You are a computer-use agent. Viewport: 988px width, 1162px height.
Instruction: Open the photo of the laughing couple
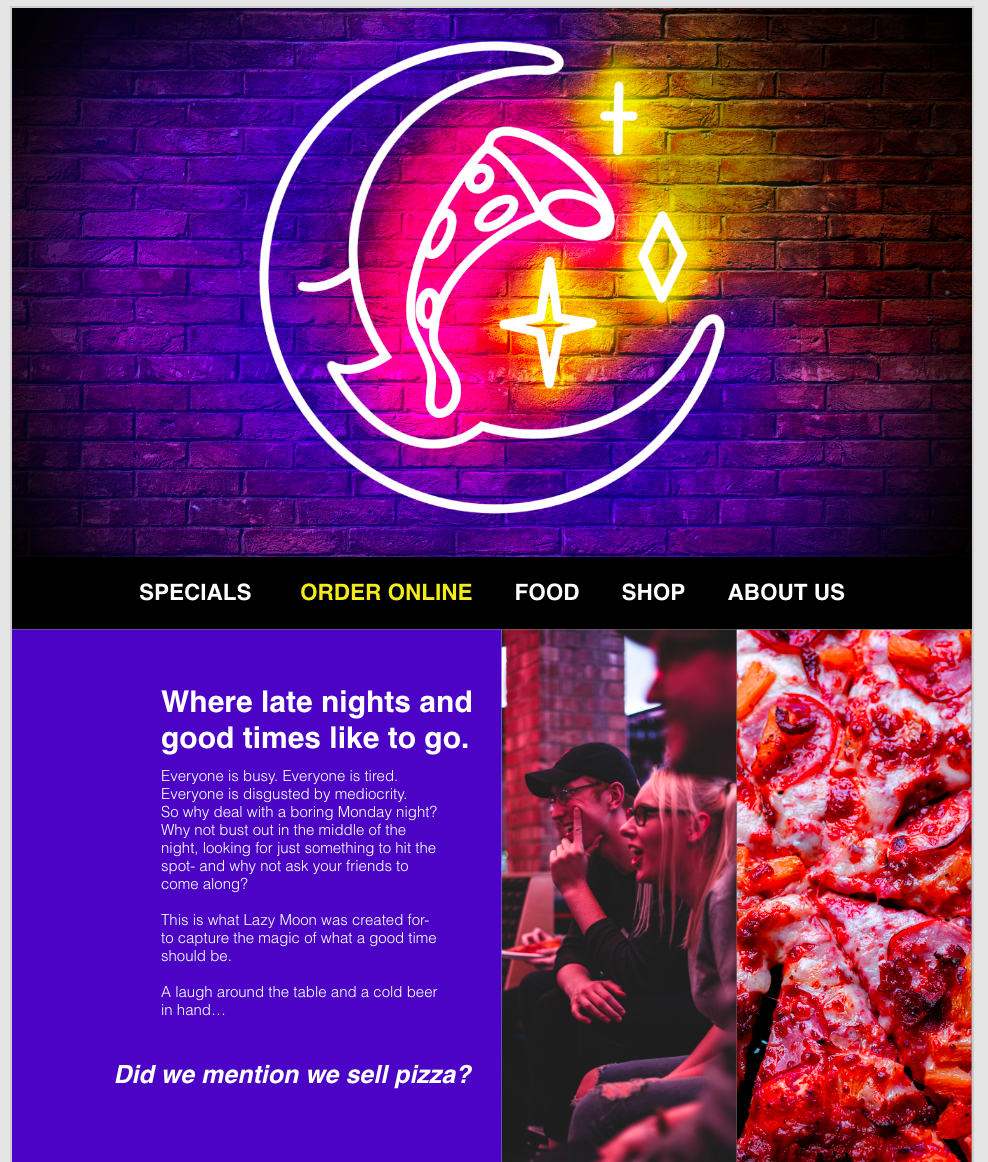(x=619, y=895)
